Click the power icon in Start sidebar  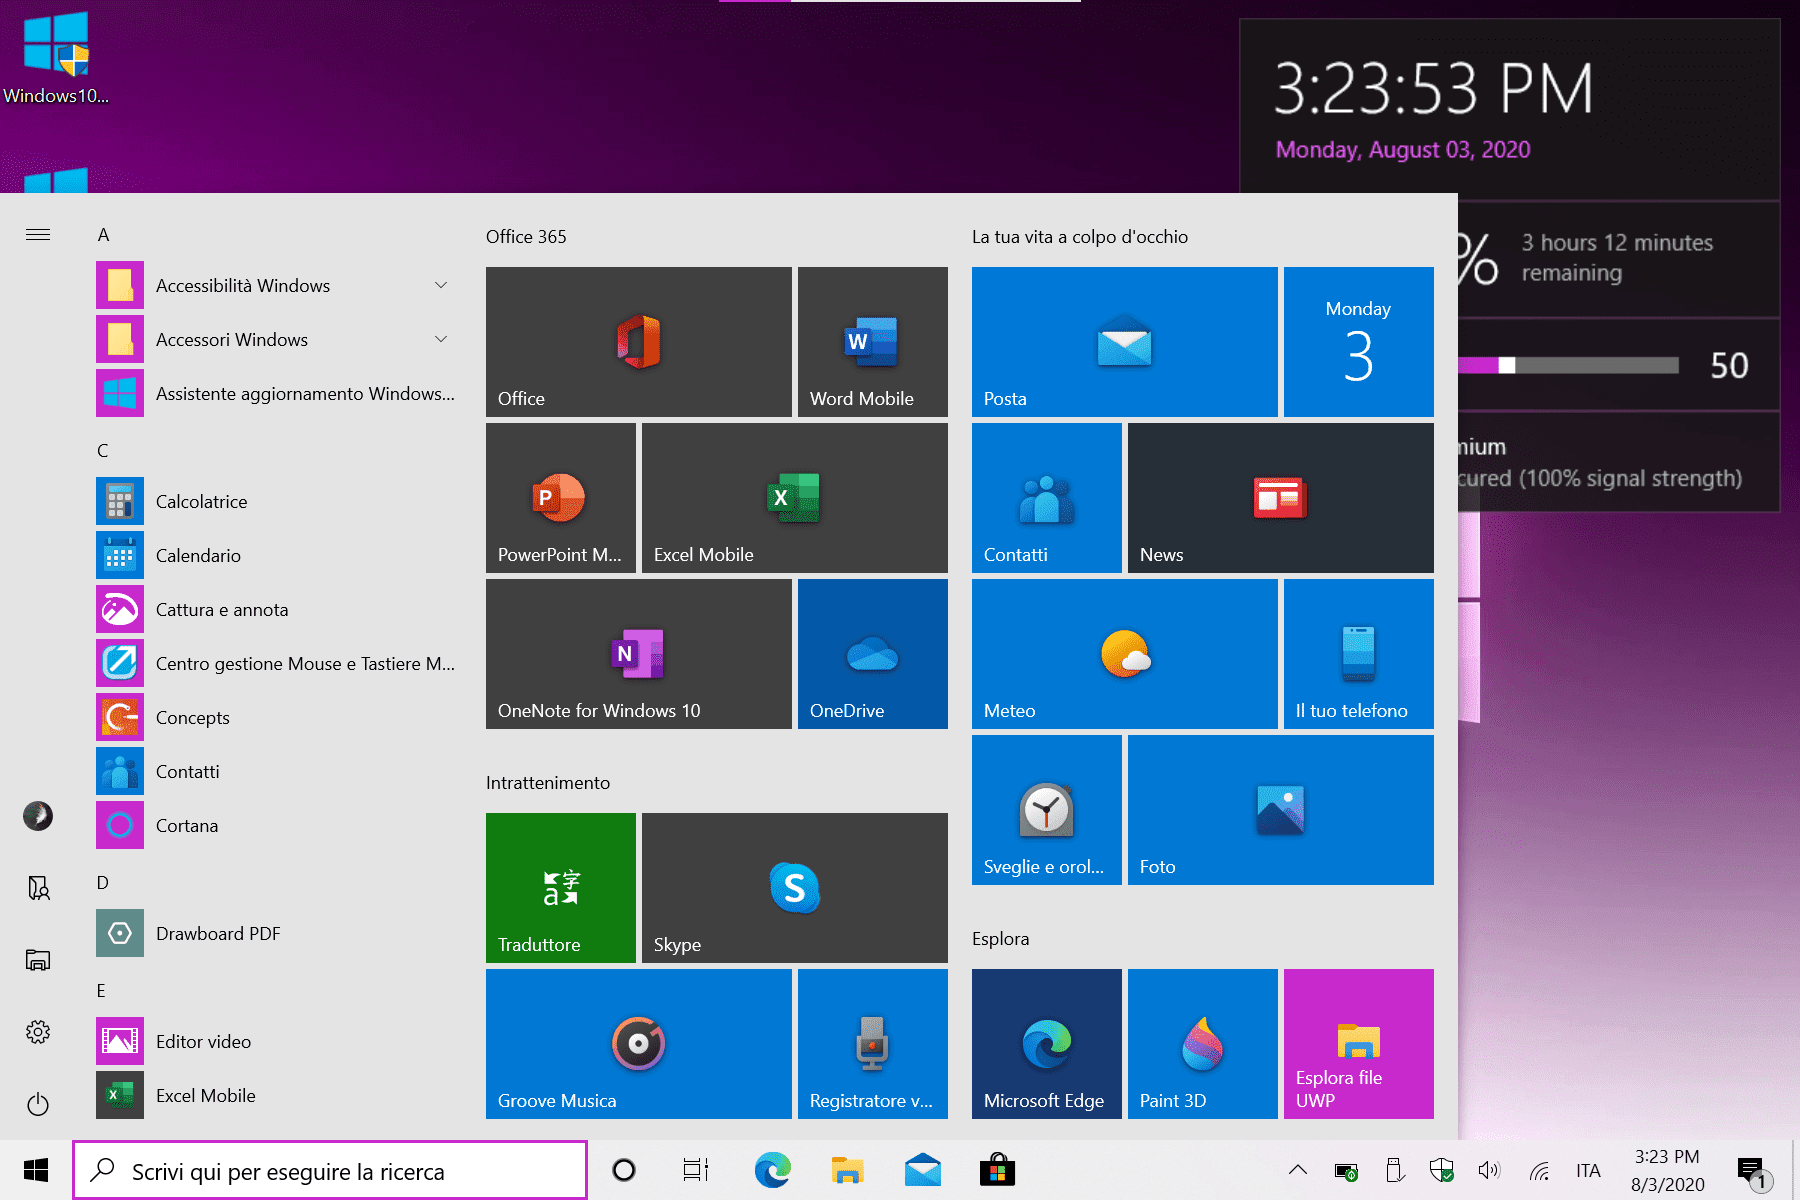tap(38, 1104)
